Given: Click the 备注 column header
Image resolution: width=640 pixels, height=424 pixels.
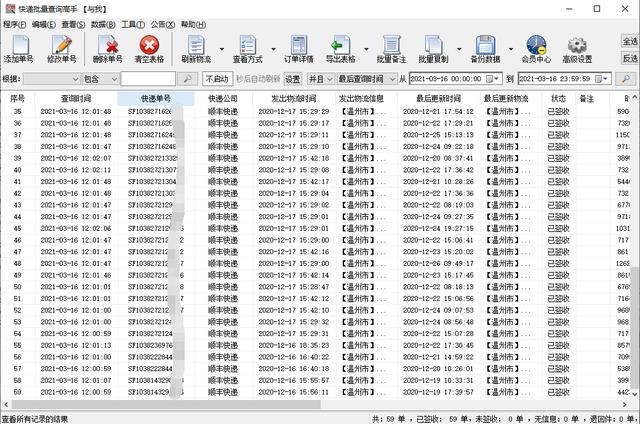Looking at the screenshot, I should point(587,98).
